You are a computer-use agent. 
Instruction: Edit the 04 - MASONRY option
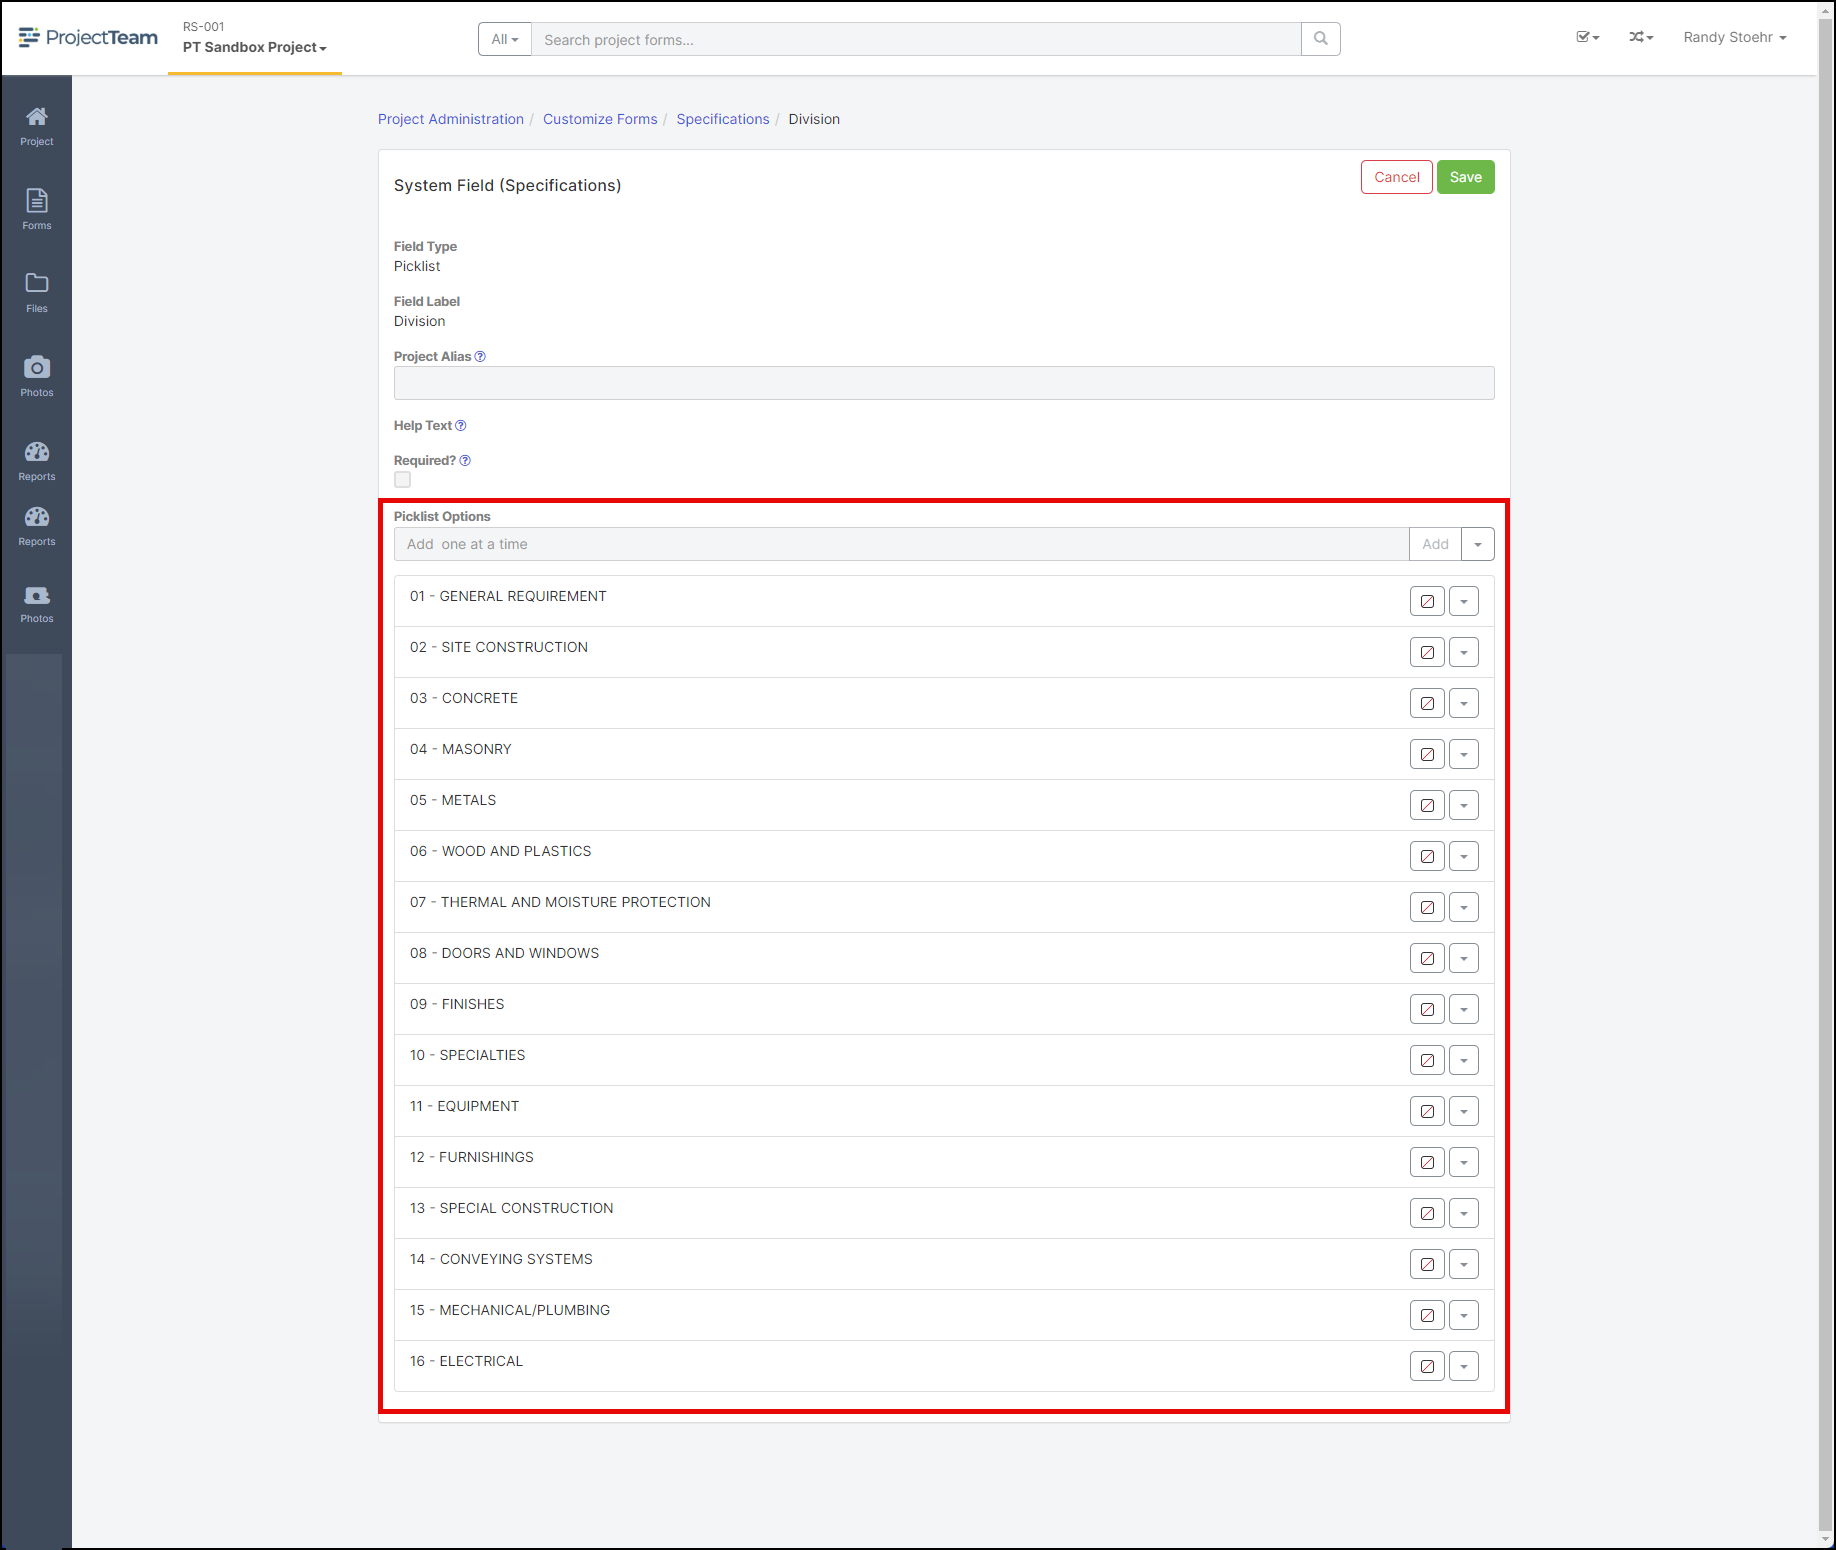coord(1427,755)
